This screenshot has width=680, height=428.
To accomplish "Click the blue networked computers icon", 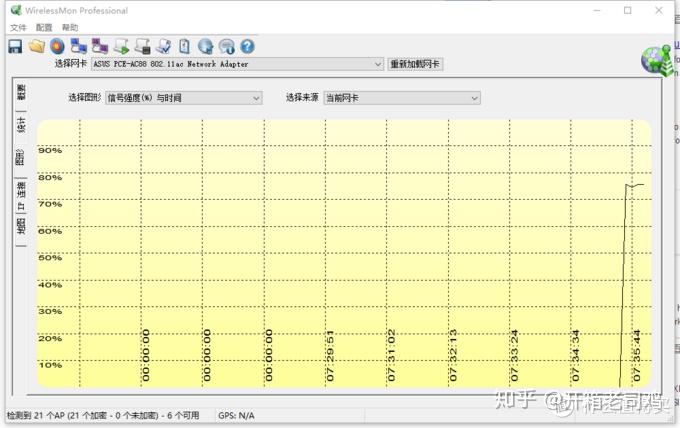I will click(78, 46).
